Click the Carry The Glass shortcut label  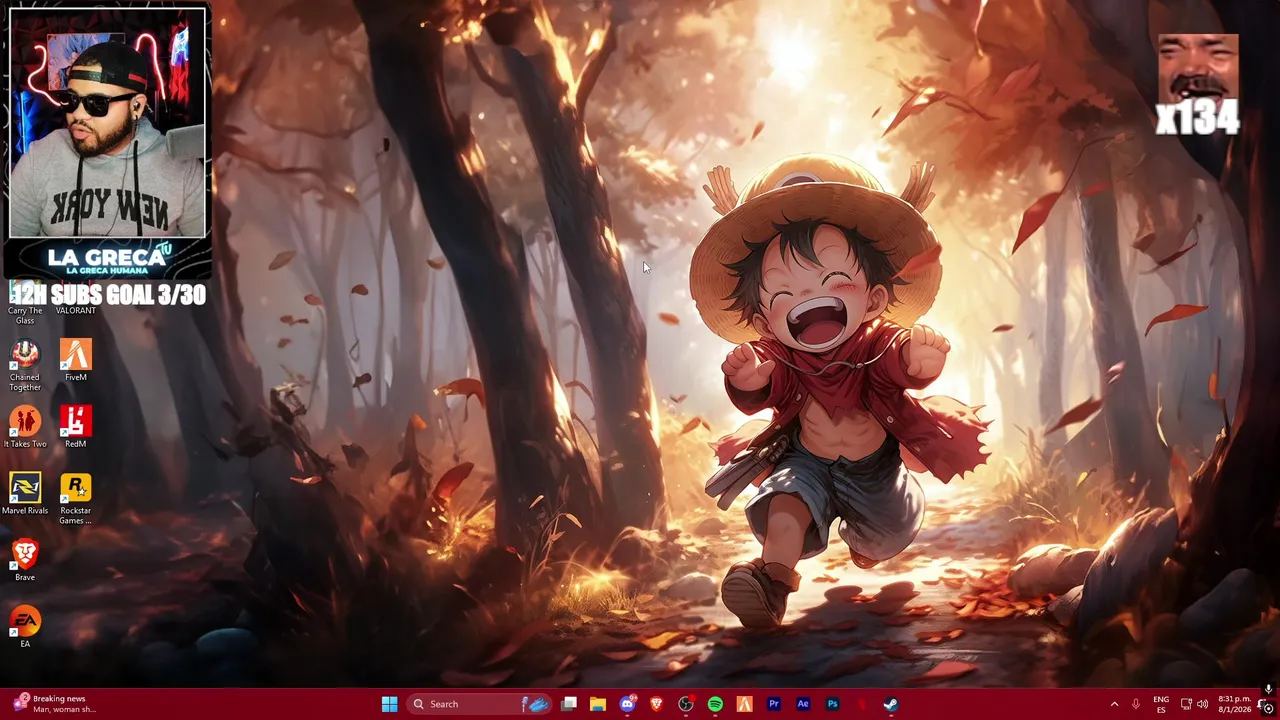point(25,315)
